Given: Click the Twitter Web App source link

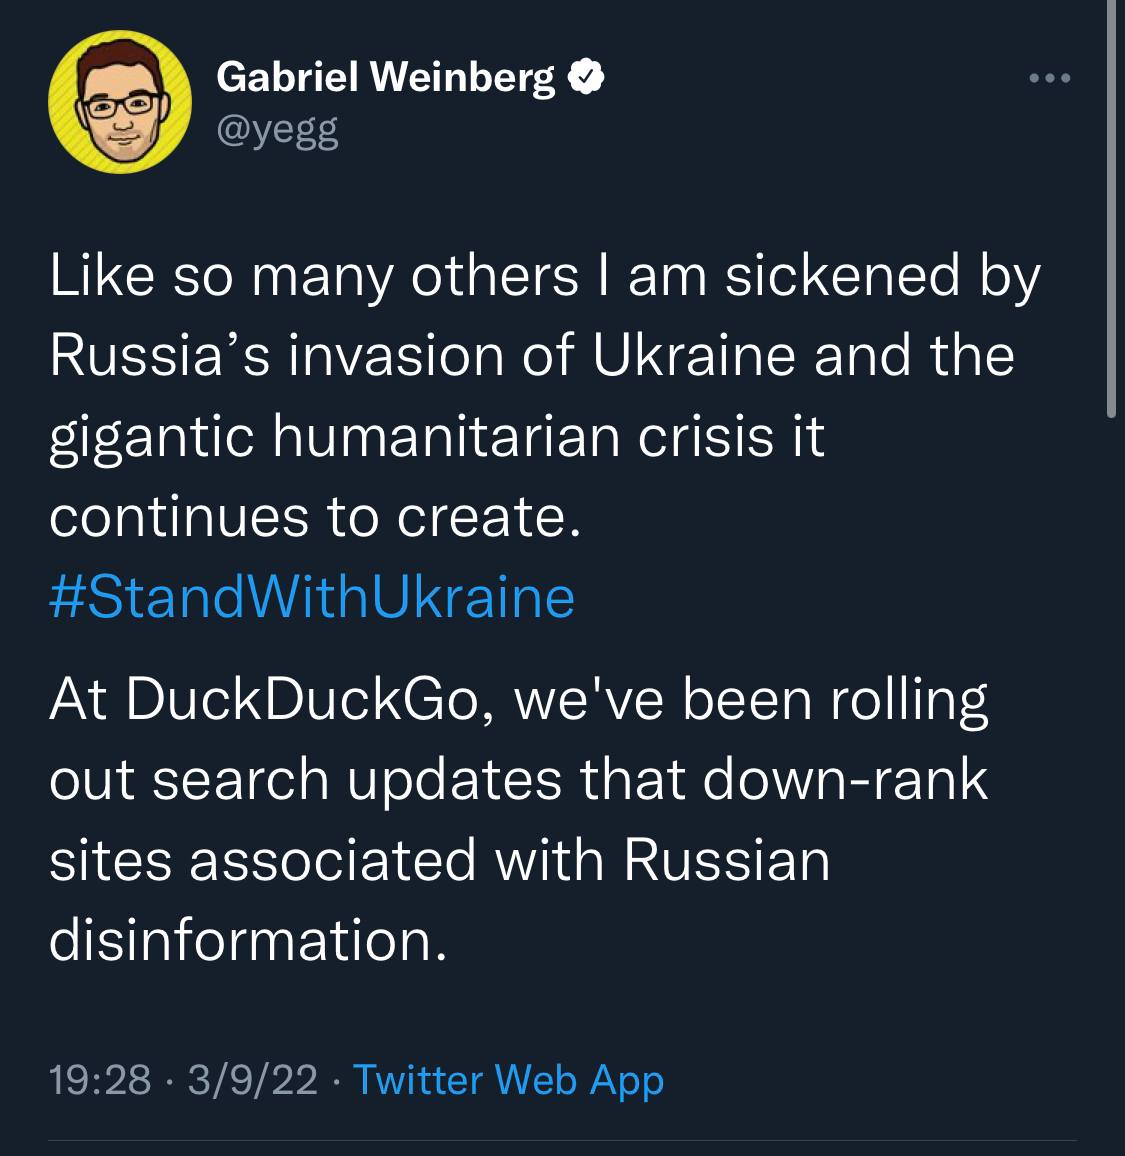Looking at the screenshot, I should pos(508,1079).
